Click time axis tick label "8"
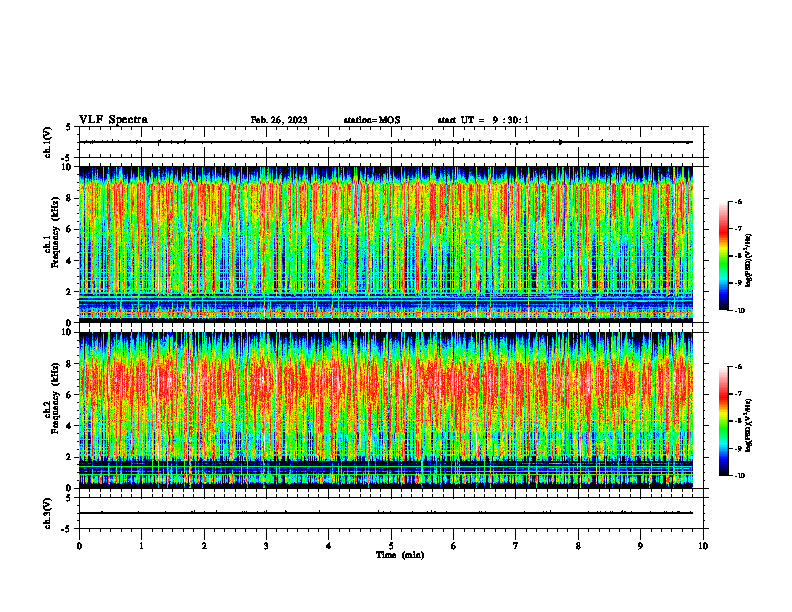Image resolution: width=792 pixels, height=612 pixels. 578,546
